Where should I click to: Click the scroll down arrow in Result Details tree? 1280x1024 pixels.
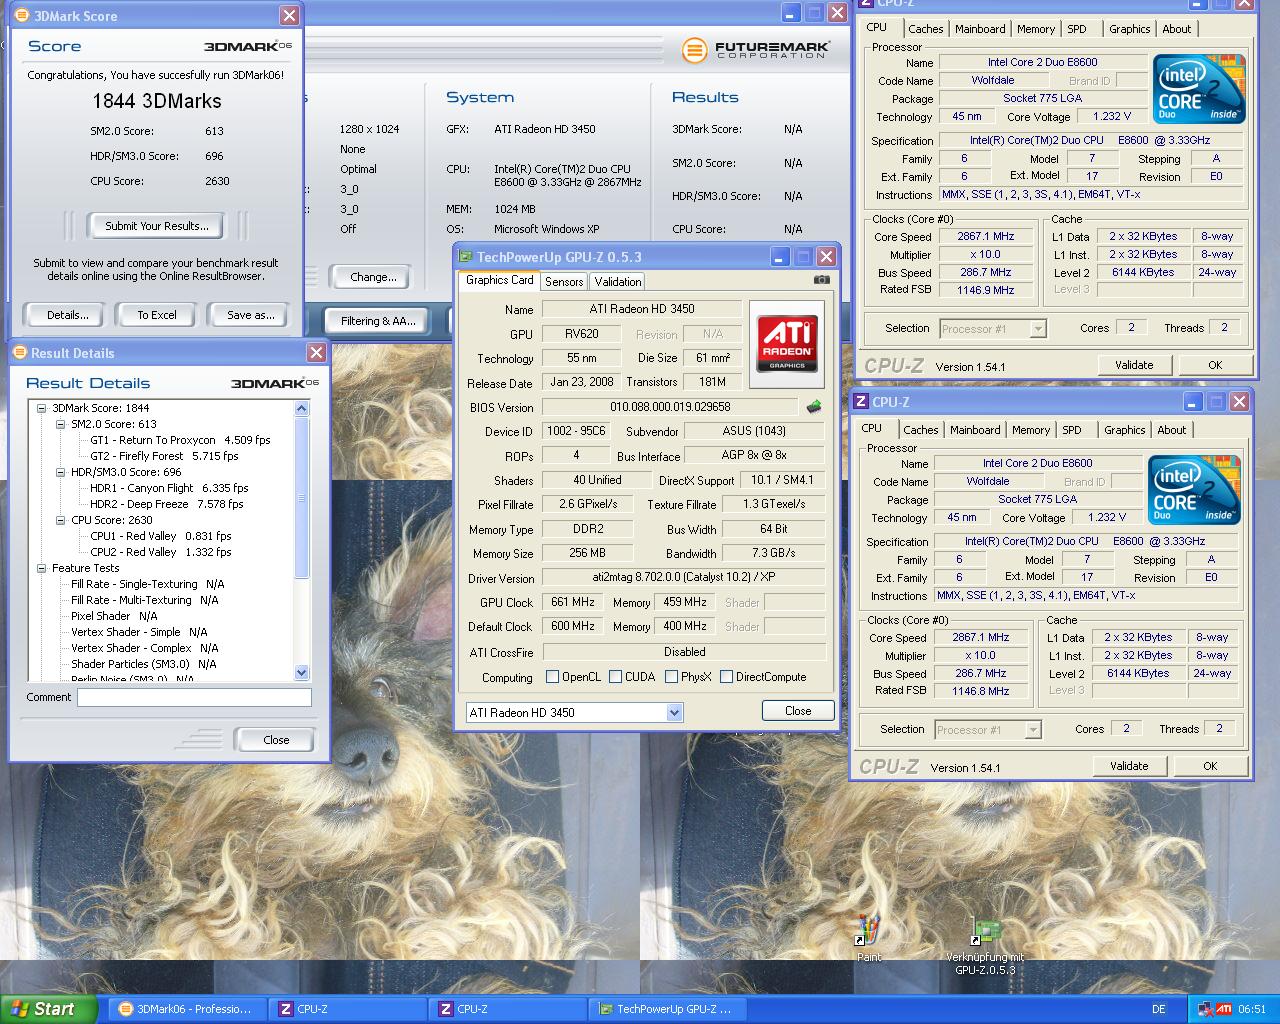pyautogui.click(x=302, y=673)
